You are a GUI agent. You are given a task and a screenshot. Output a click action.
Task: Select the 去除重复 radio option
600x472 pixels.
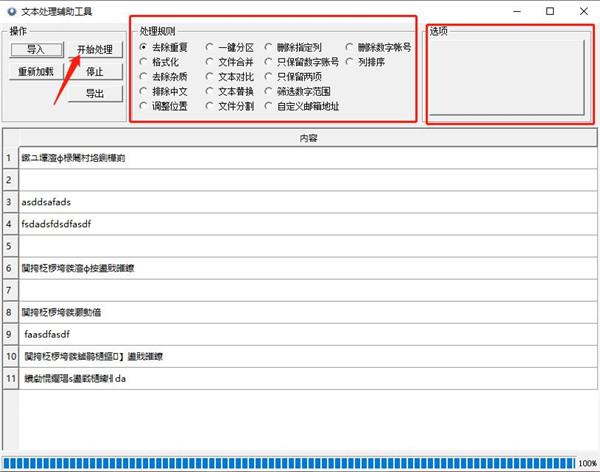click(145, 47)
